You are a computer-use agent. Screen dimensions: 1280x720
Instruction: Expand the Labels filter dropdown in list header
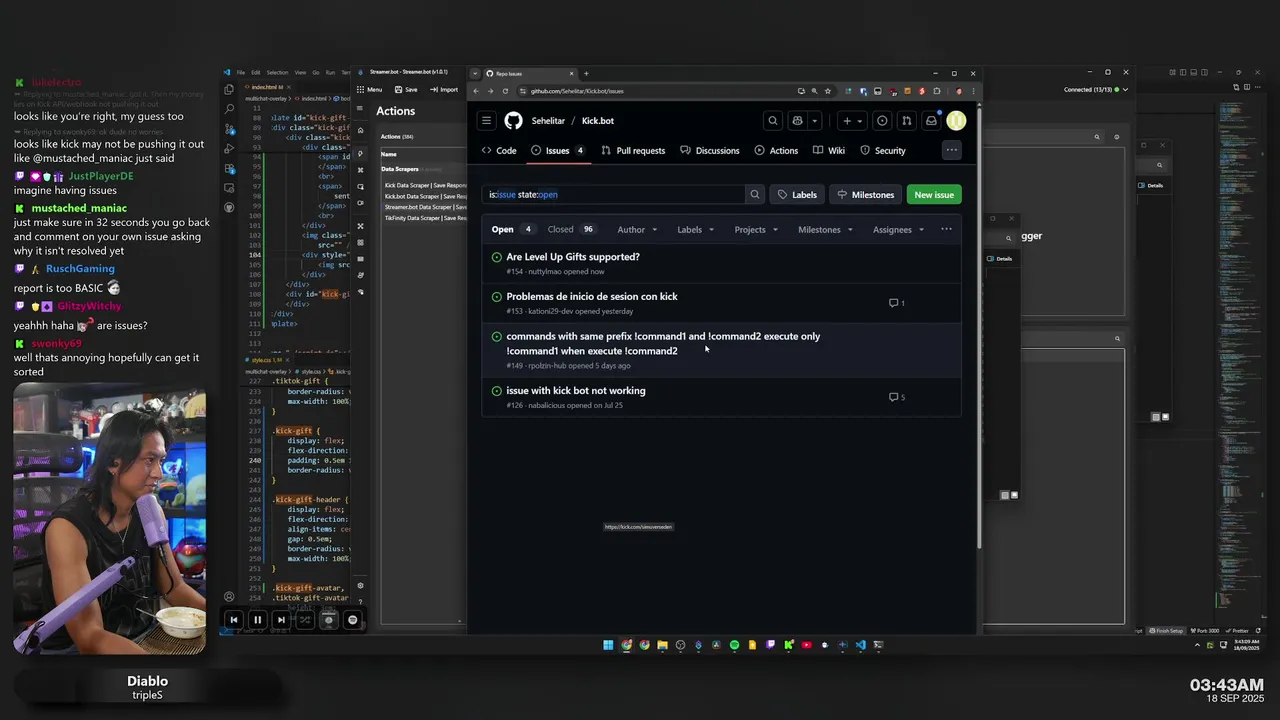pos(696,230)
